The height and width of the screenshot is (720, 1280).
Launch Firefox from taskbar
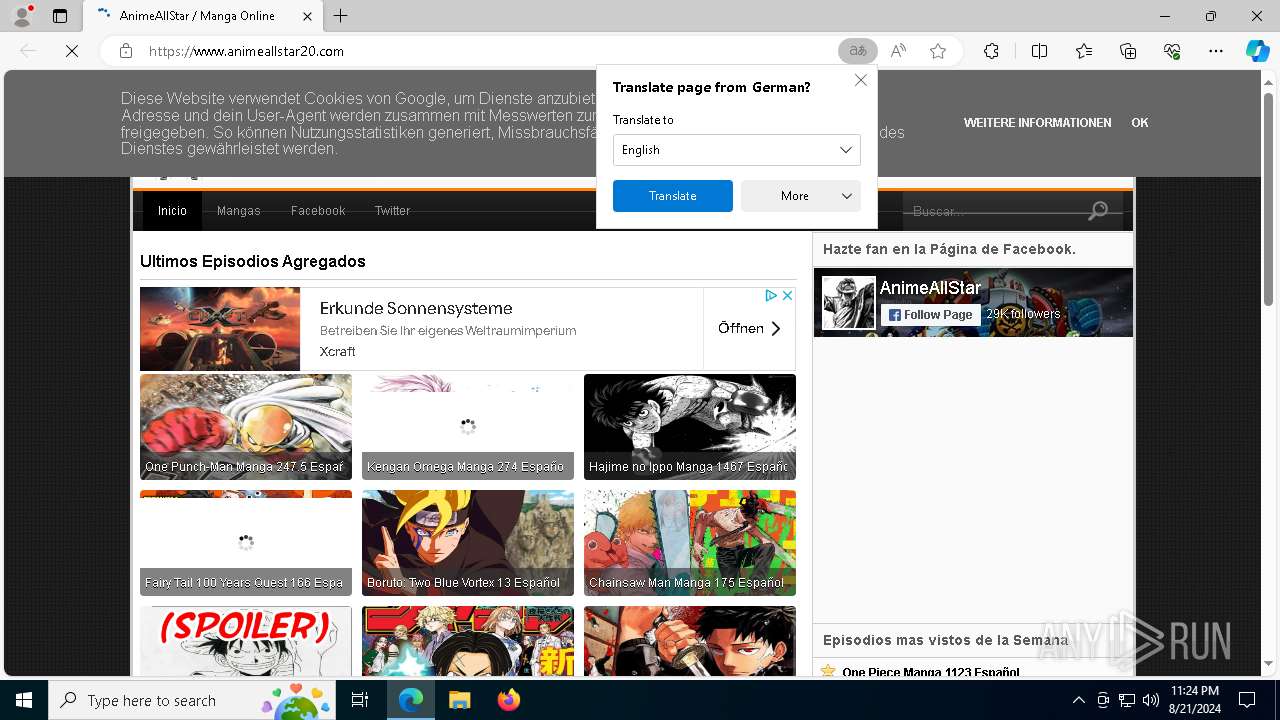(x=508, y=700)
